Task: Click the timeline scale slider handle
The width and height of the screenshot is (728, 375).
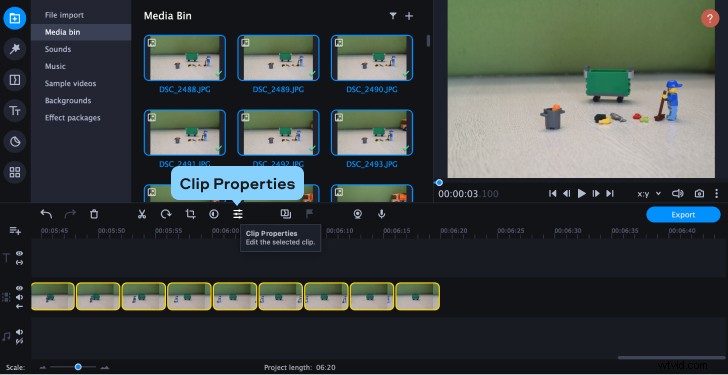Action: [78, 367]
